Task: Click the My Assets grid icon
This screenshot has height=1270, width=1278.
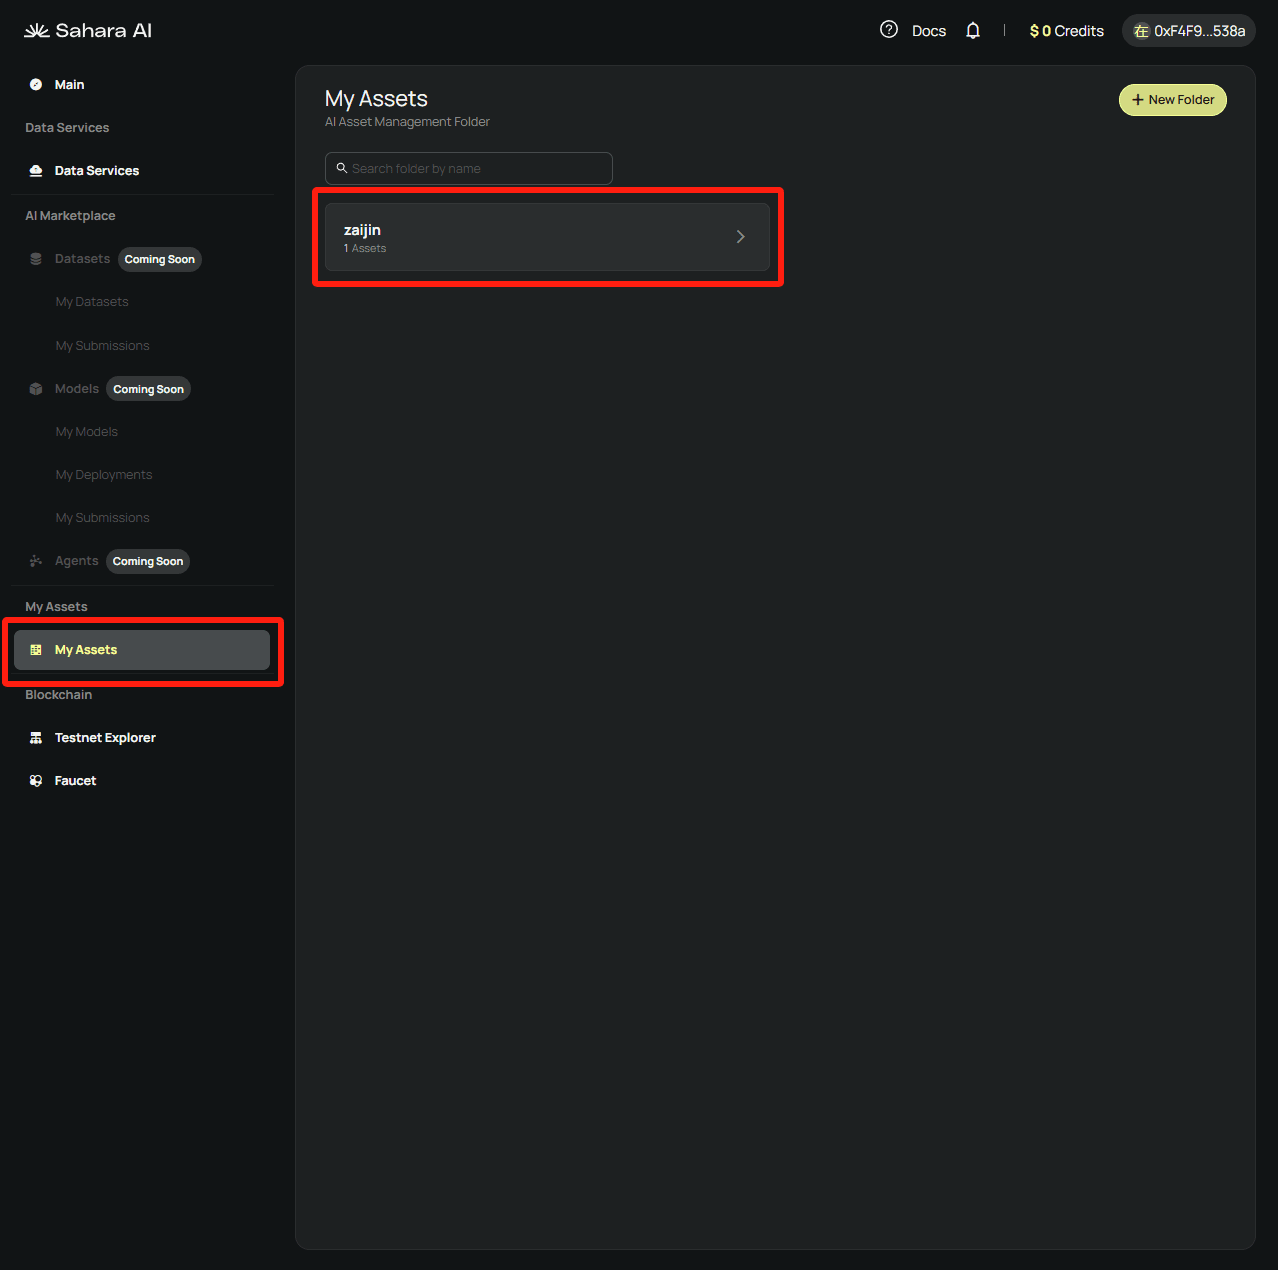Action: [x=36, y=650]
